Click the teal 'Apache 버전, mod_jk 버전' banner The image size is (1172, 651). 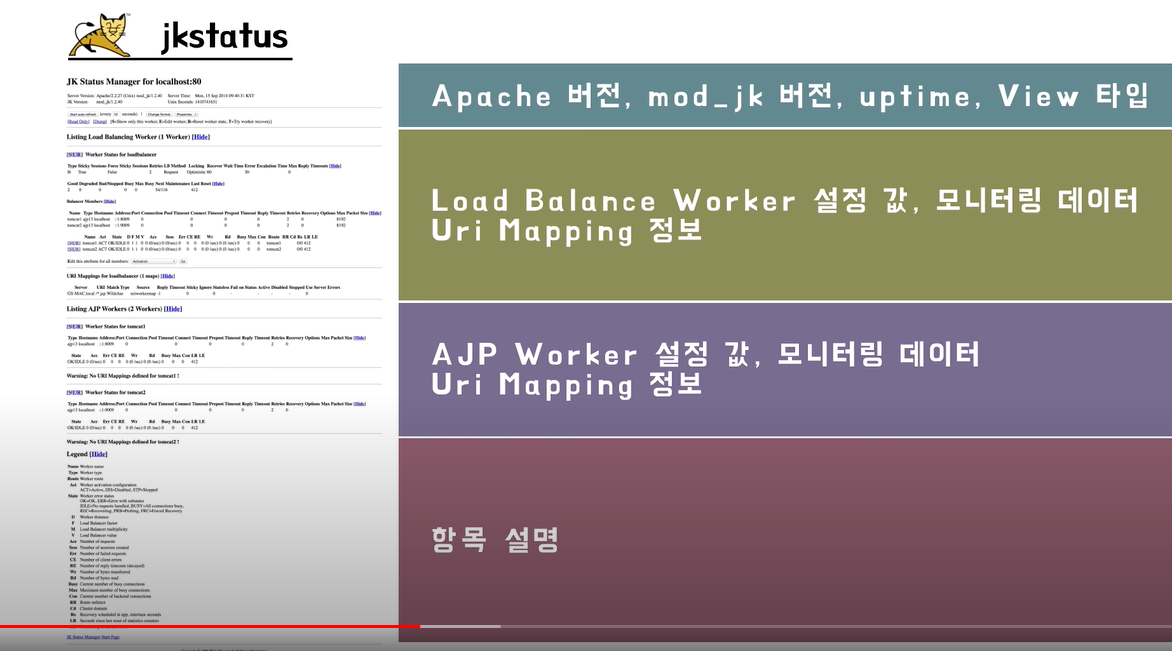pos(785,96)
